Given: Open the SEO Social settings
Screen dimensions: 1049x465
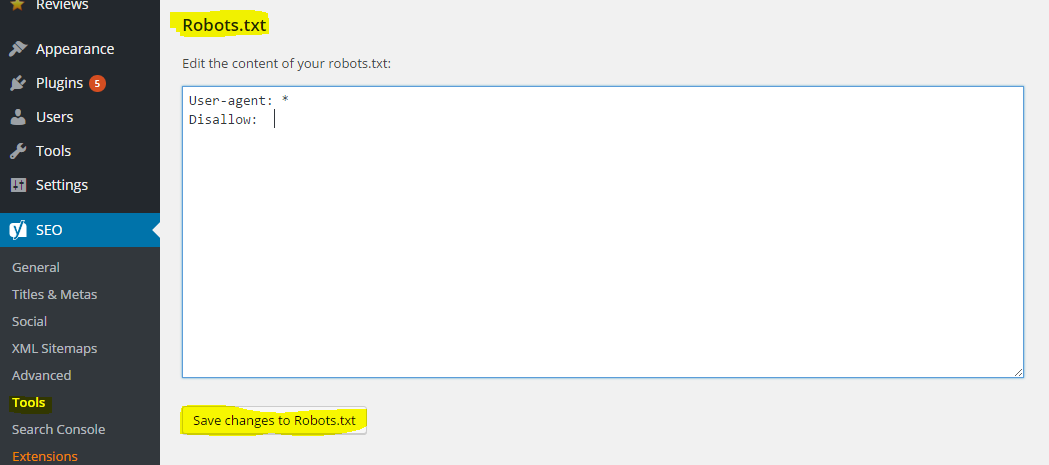Looking at the screenshot, I should pyautogui.click(x=29, y=321).
